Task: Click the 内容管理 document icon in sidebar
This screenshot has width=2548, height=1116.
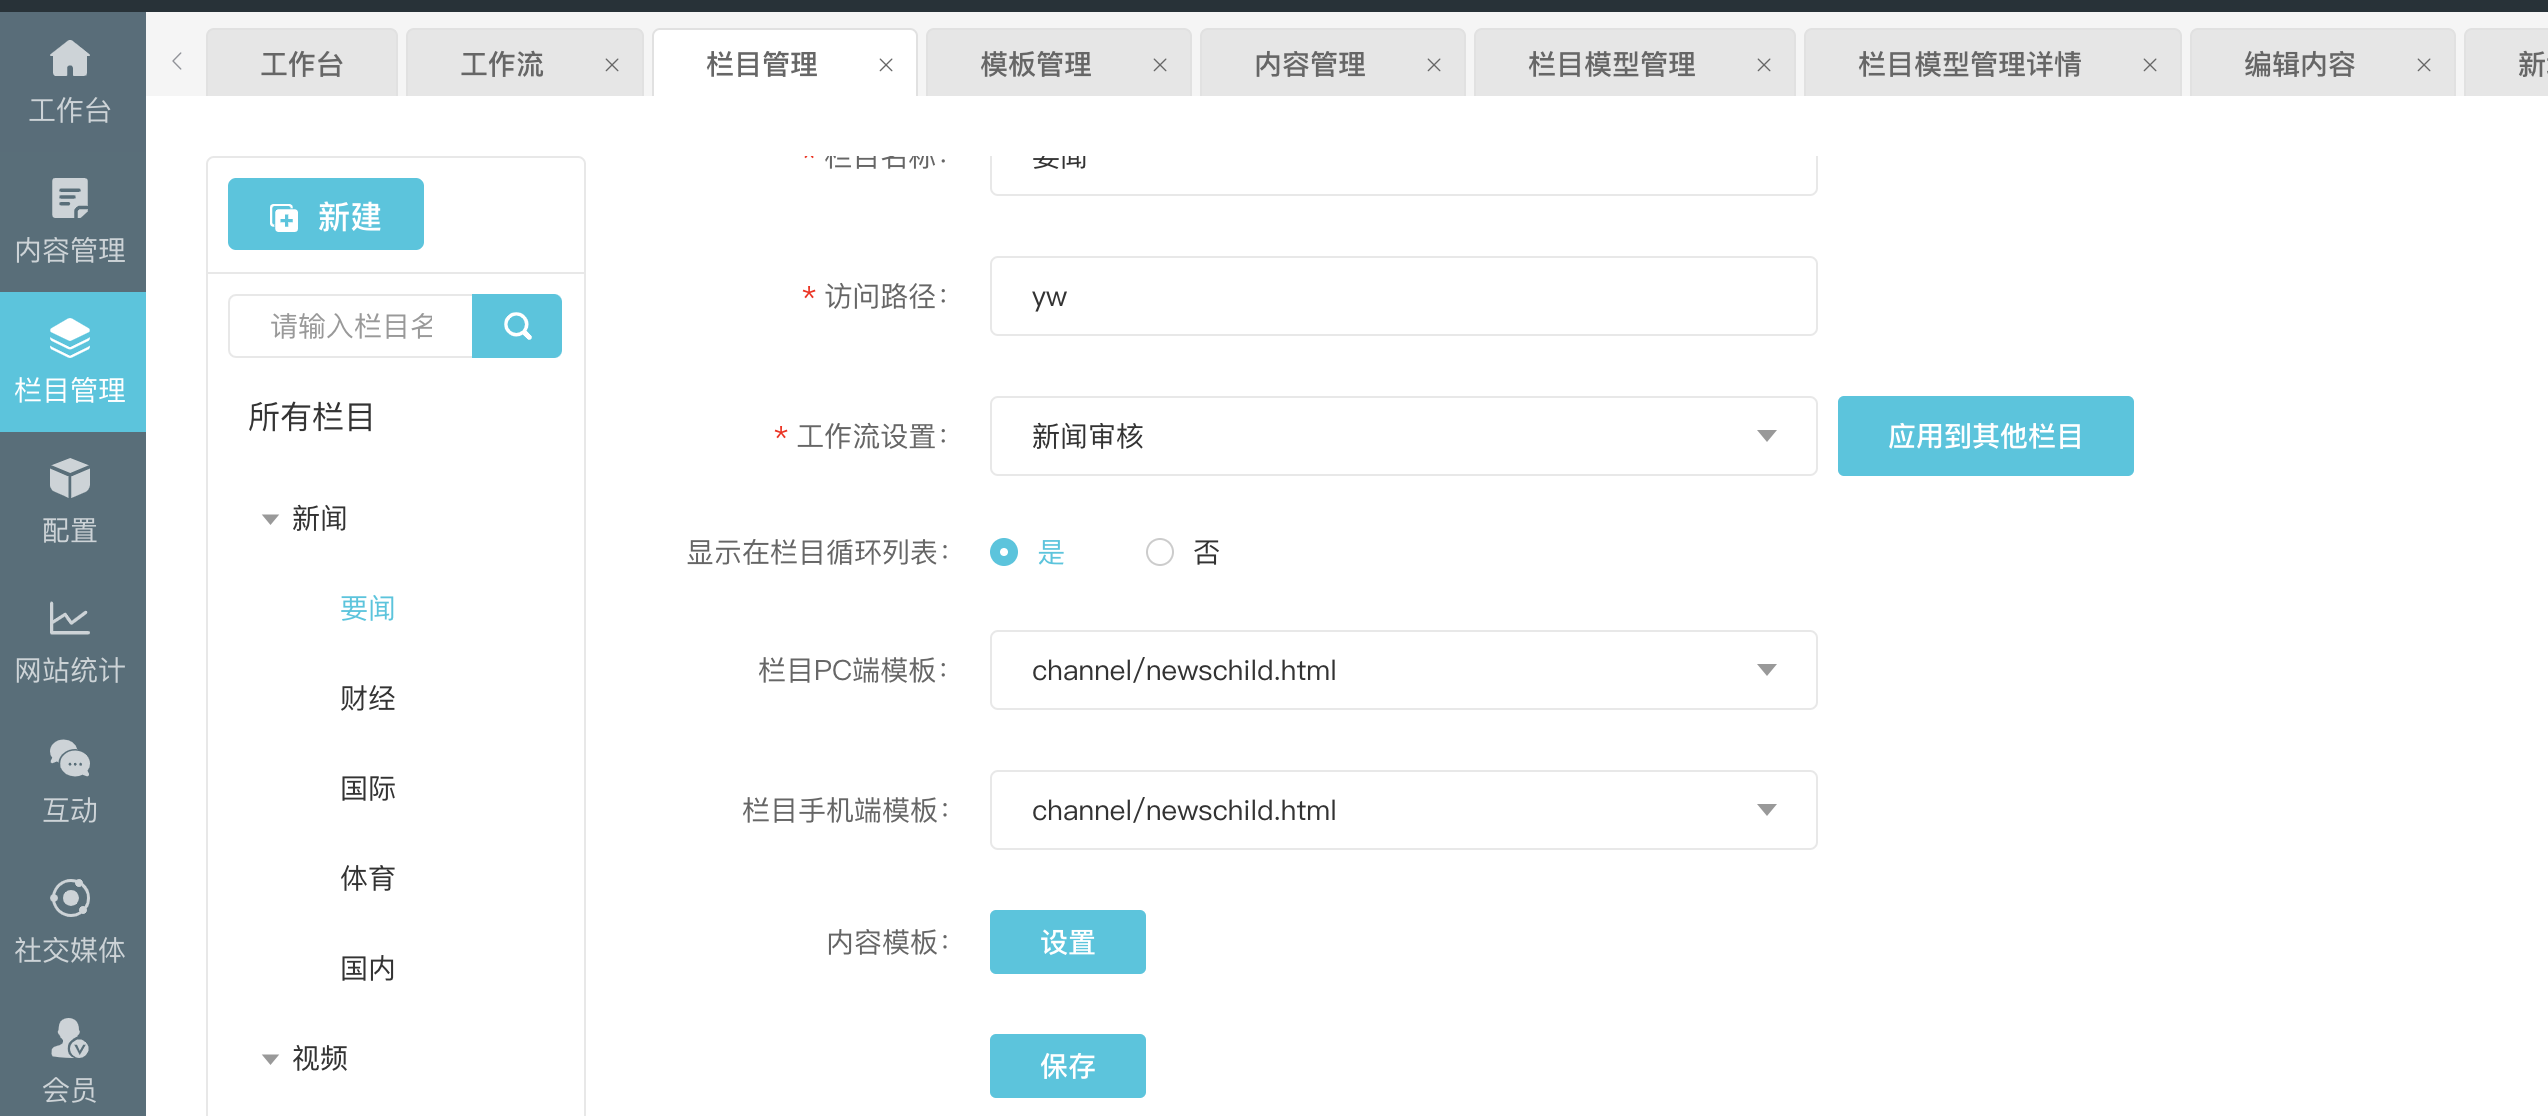Action: 70,199
